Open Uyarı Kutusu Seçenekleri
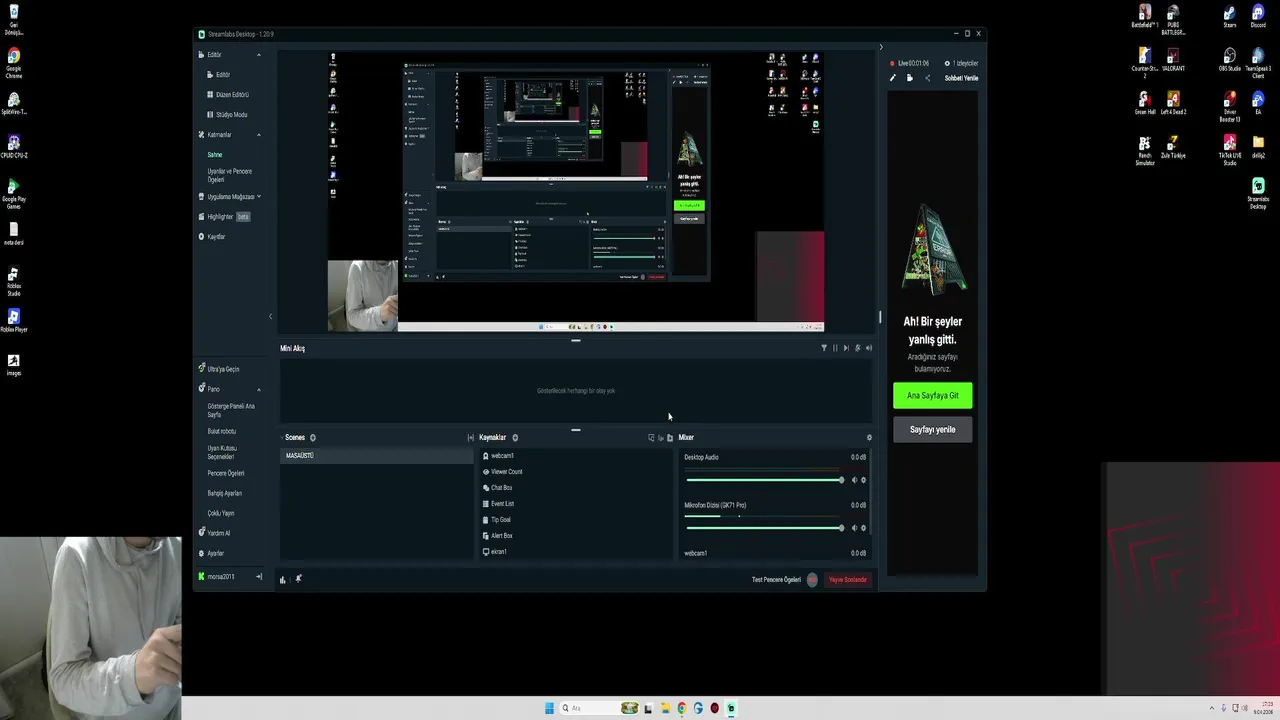Image resolution: width=1280 pixels, height=720 pixels. coord(221,452)
